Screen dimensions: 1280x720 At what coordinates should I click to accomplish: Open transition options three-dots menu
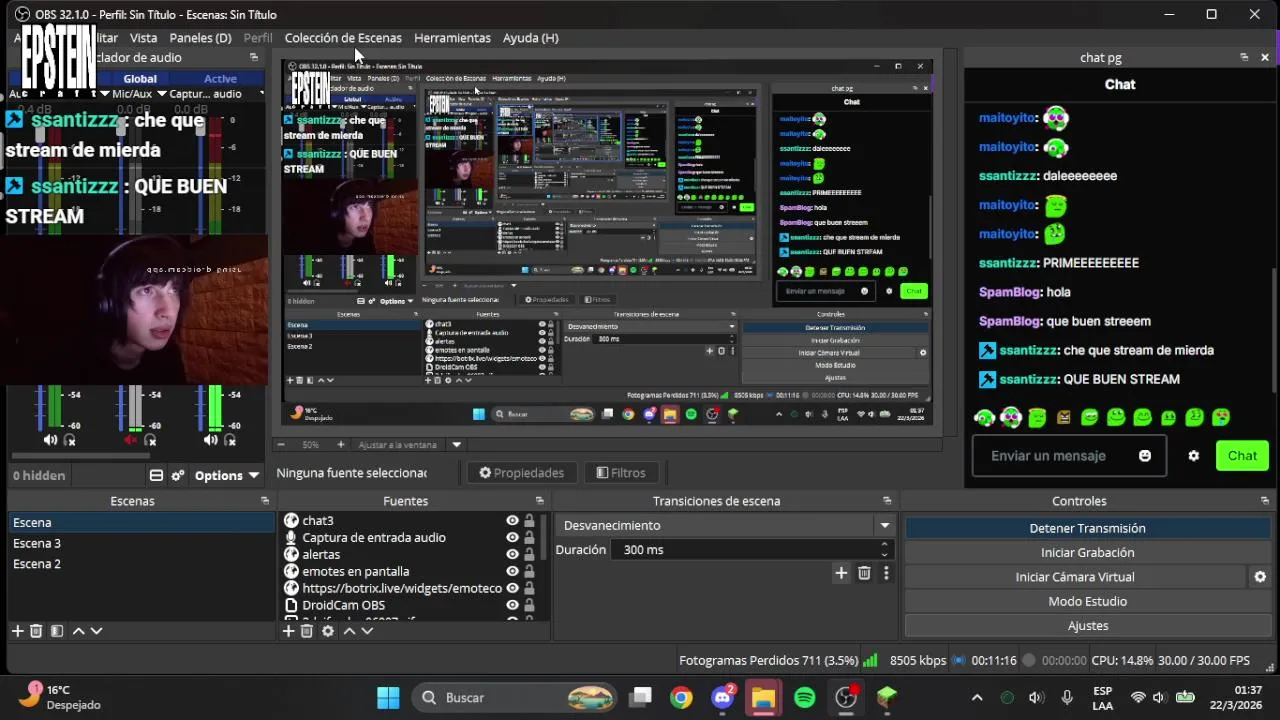(886, 573)
